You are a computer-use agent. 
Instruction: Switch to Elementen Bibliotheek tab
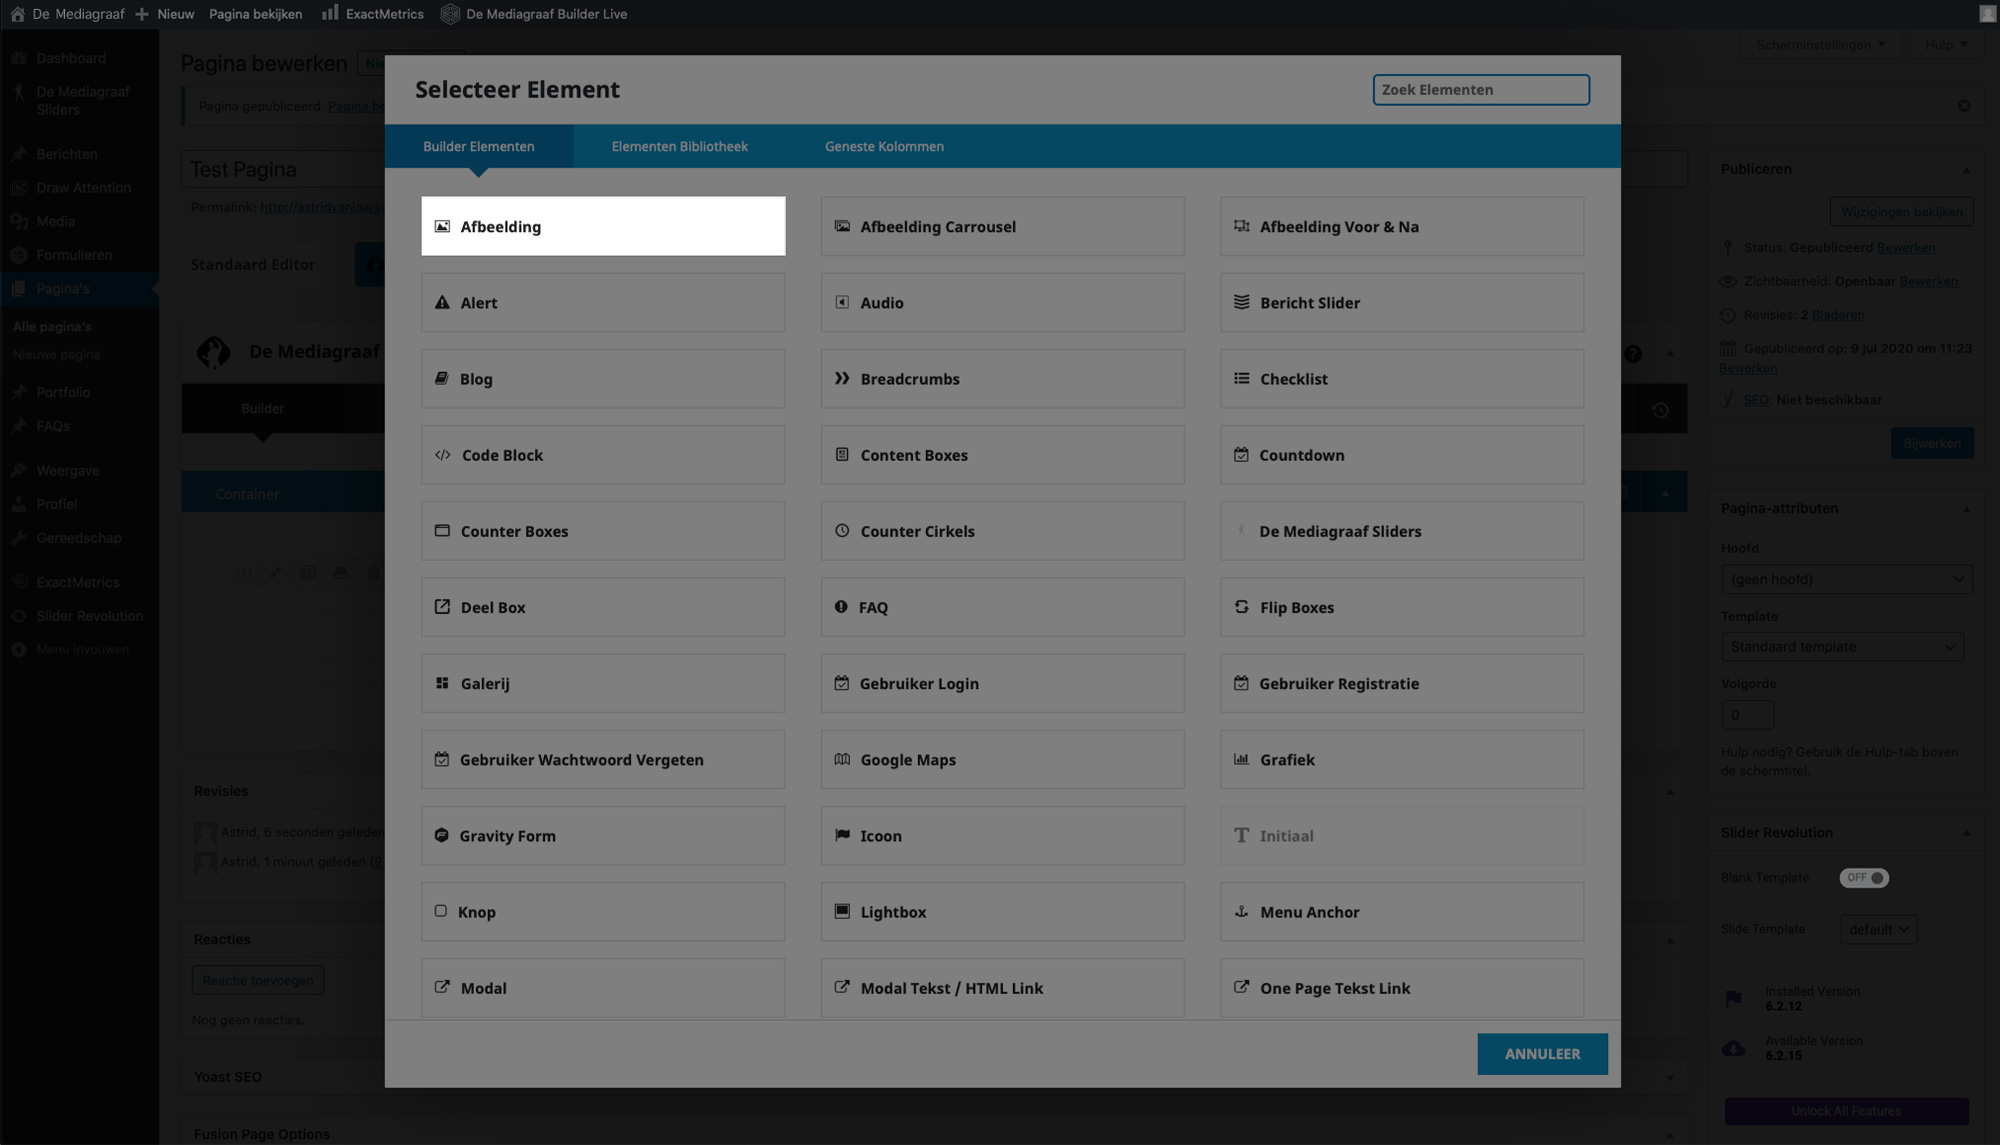pyautogui.click(x=679, y=147)
